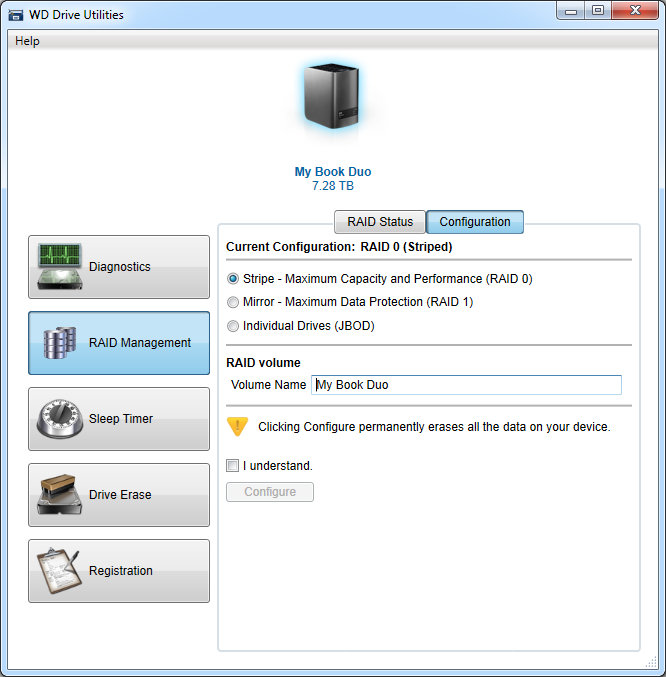
Task: Select the RAID Management section
Action: click(x=119, y=343)
